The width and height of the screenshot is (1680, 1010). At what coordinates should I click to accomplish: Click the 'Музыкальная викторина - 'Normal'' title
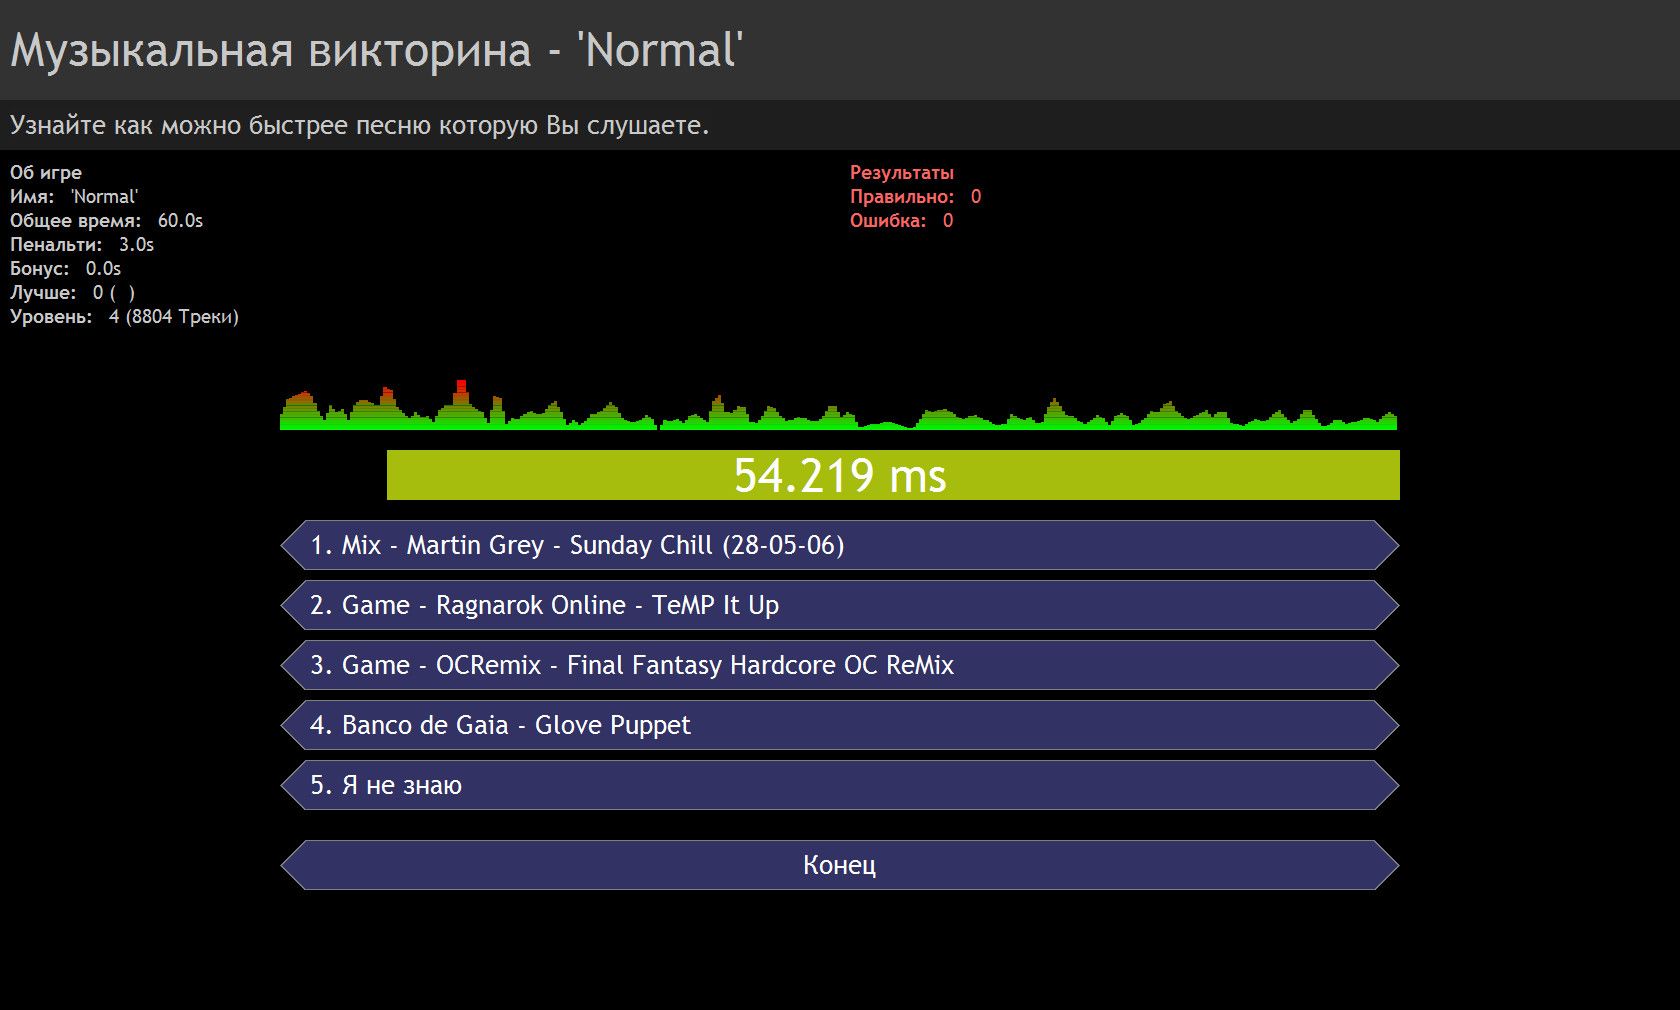point(377,50)
